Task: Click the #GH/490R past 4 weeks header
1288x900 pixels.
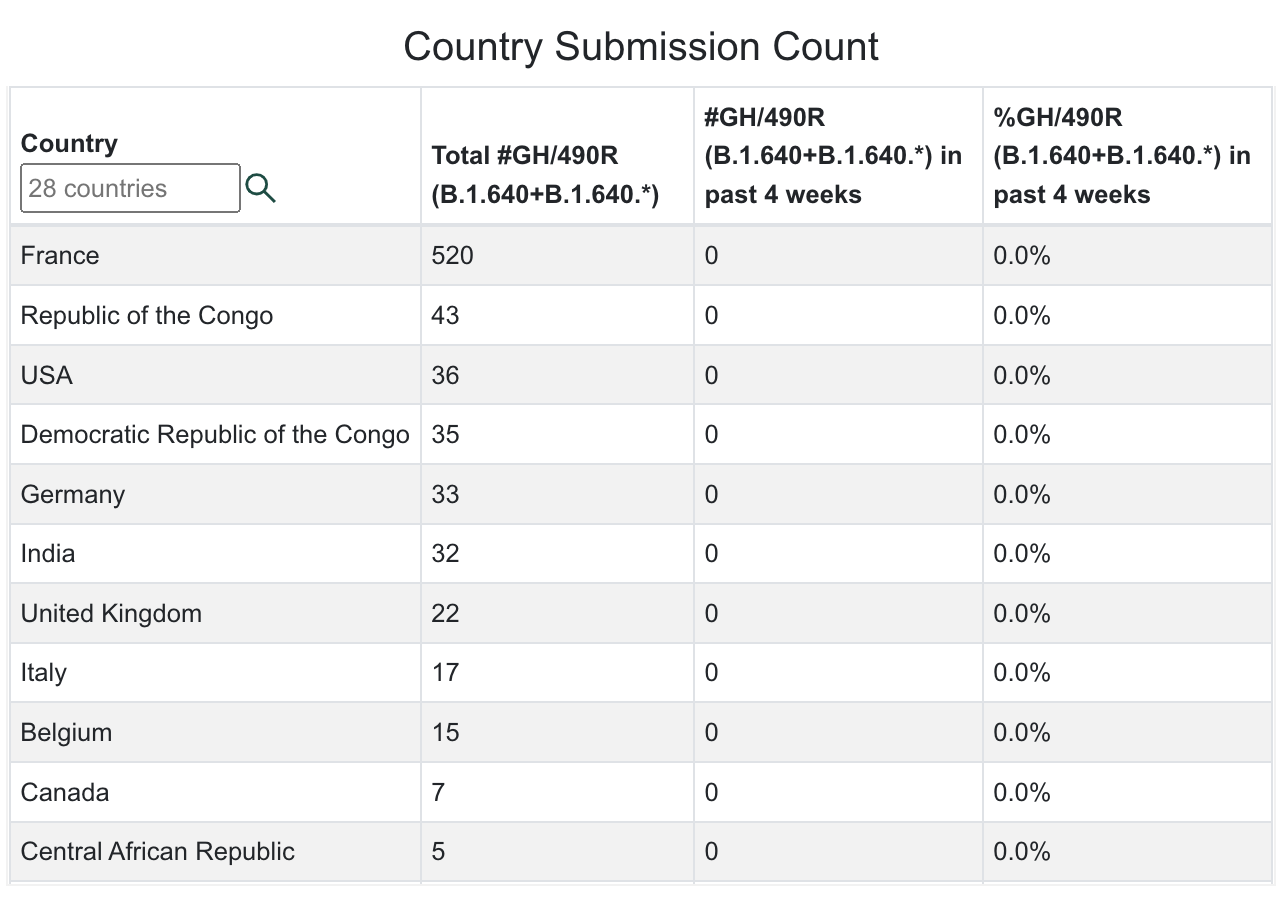Action: (833, 156)
